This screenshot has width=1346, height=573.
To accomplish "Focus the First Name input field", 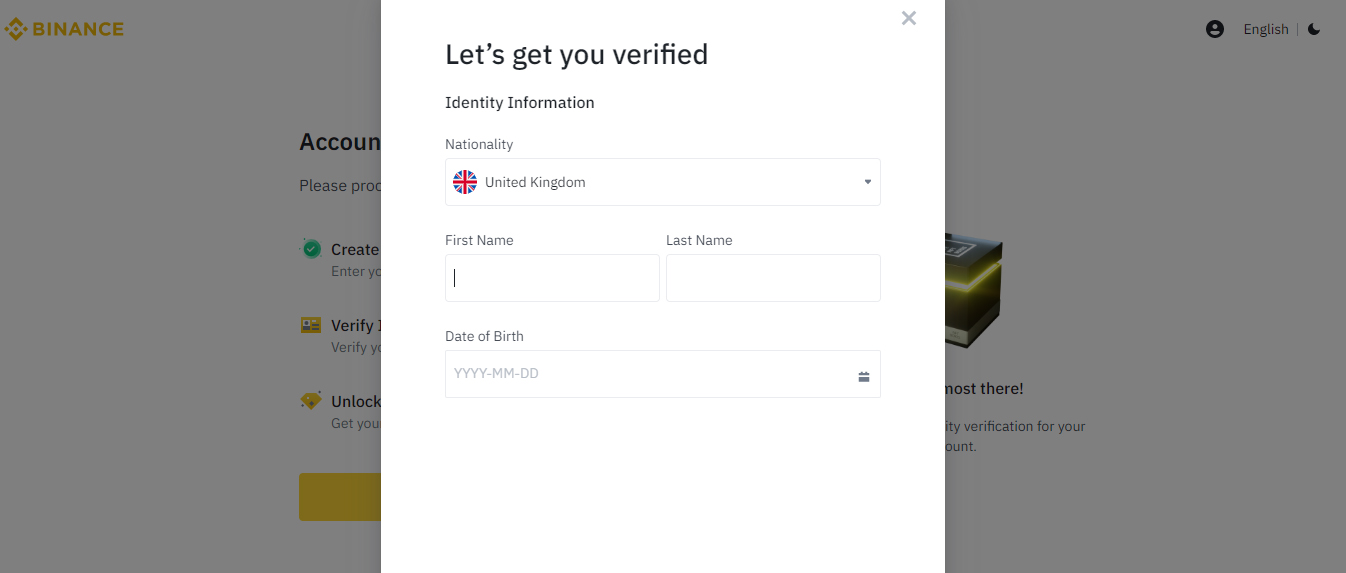I will coord(552,278).
